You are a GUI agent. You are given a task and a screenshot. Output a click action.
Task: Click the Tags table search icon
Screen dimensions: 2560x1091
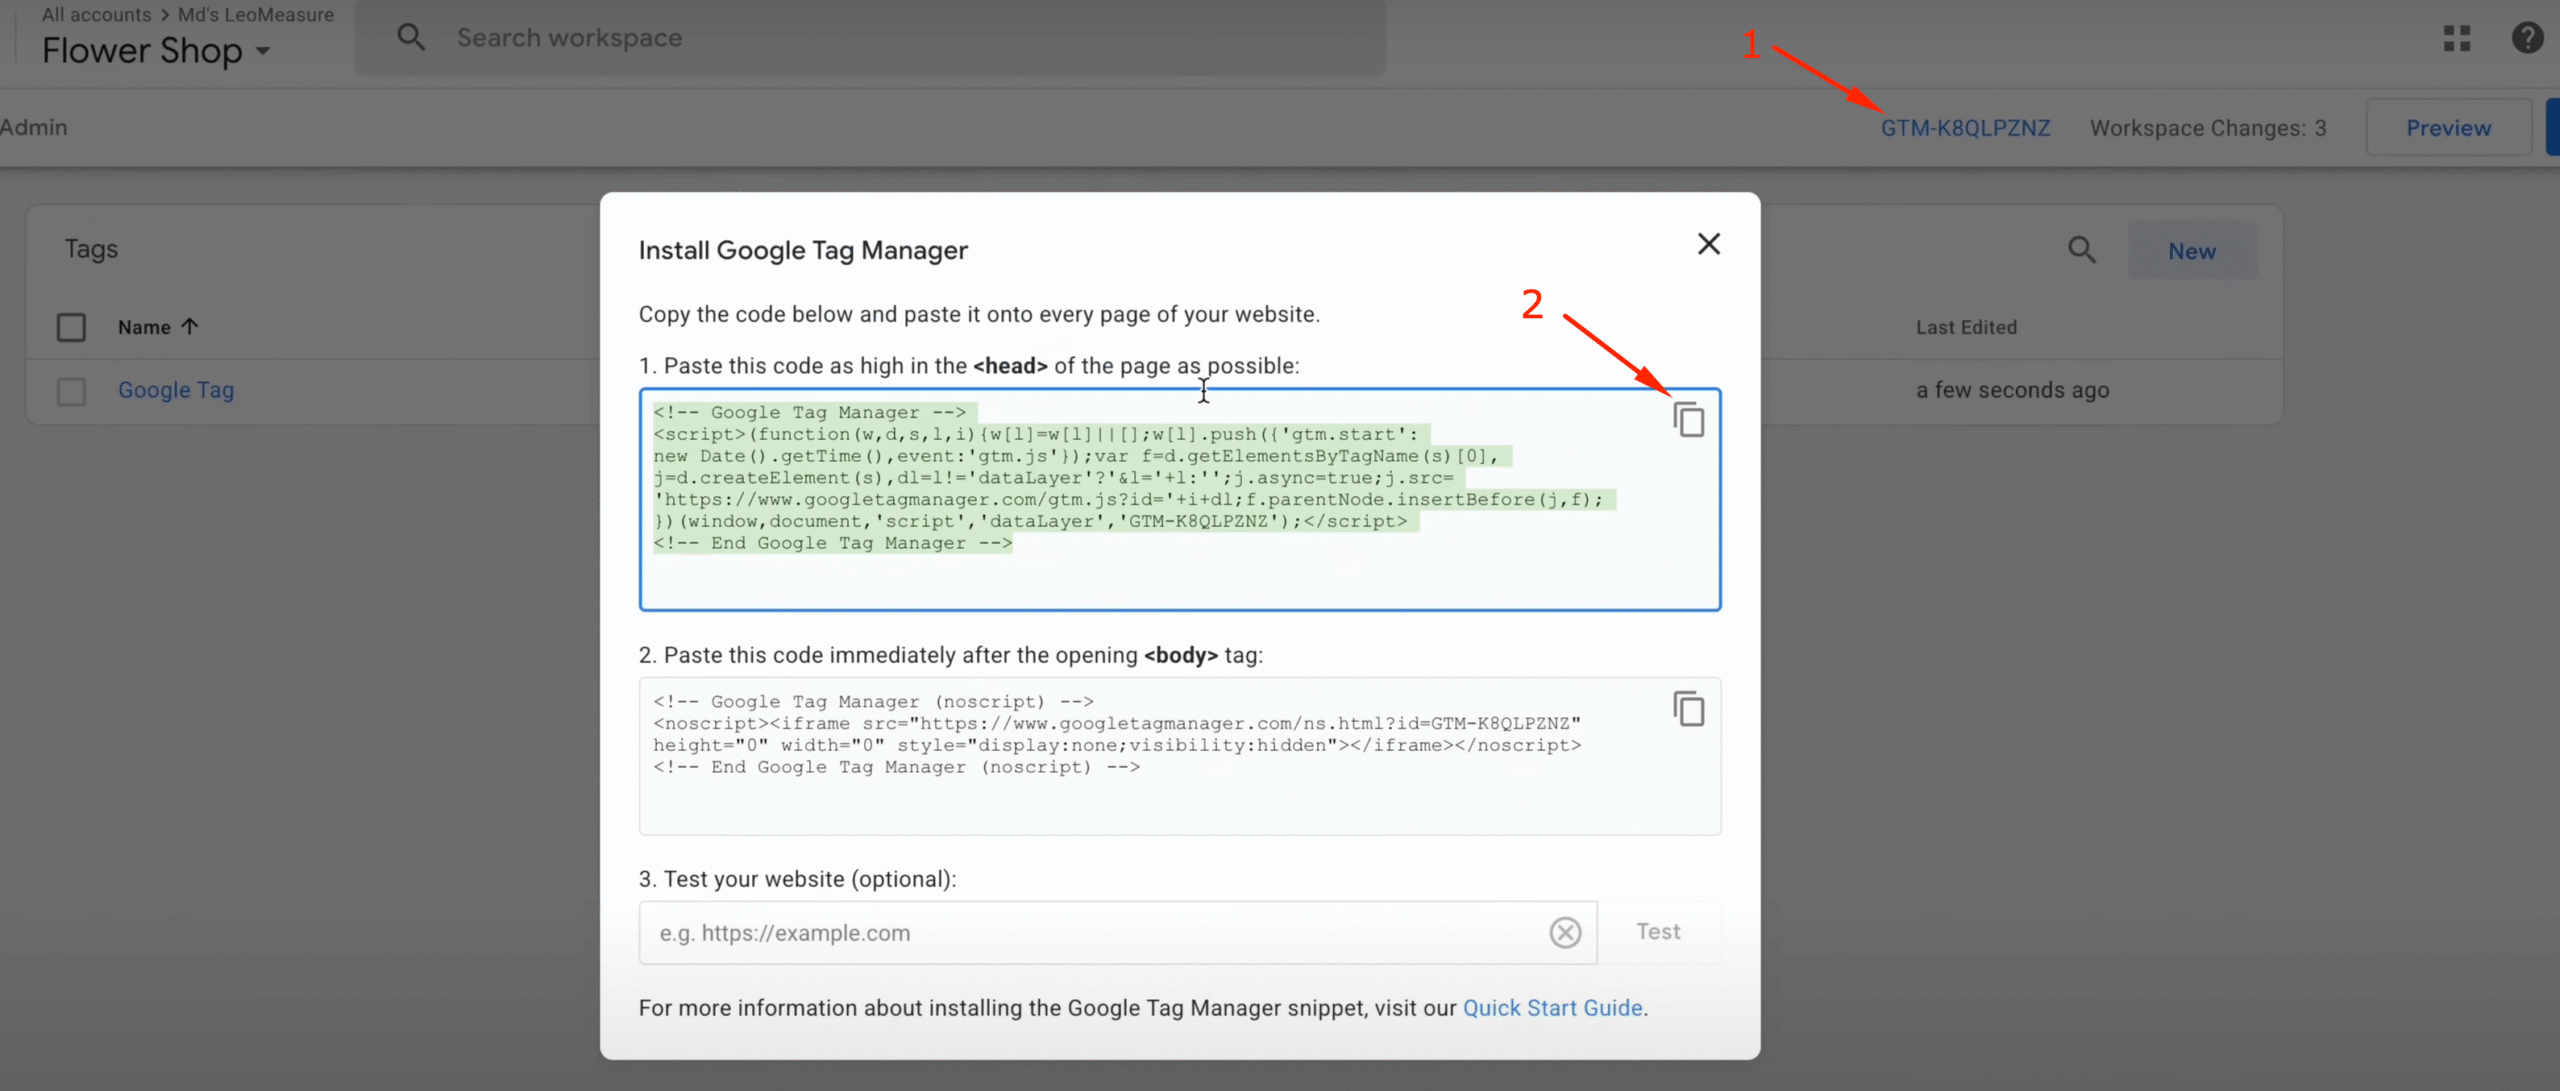pos(2082,250)
